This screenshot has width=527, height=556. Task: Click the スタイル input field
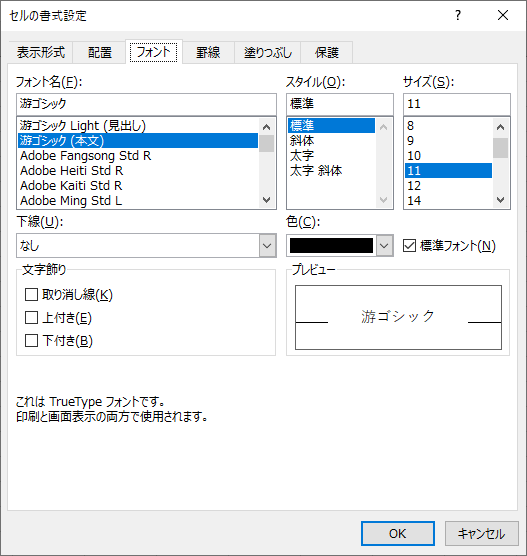point(340,104)
